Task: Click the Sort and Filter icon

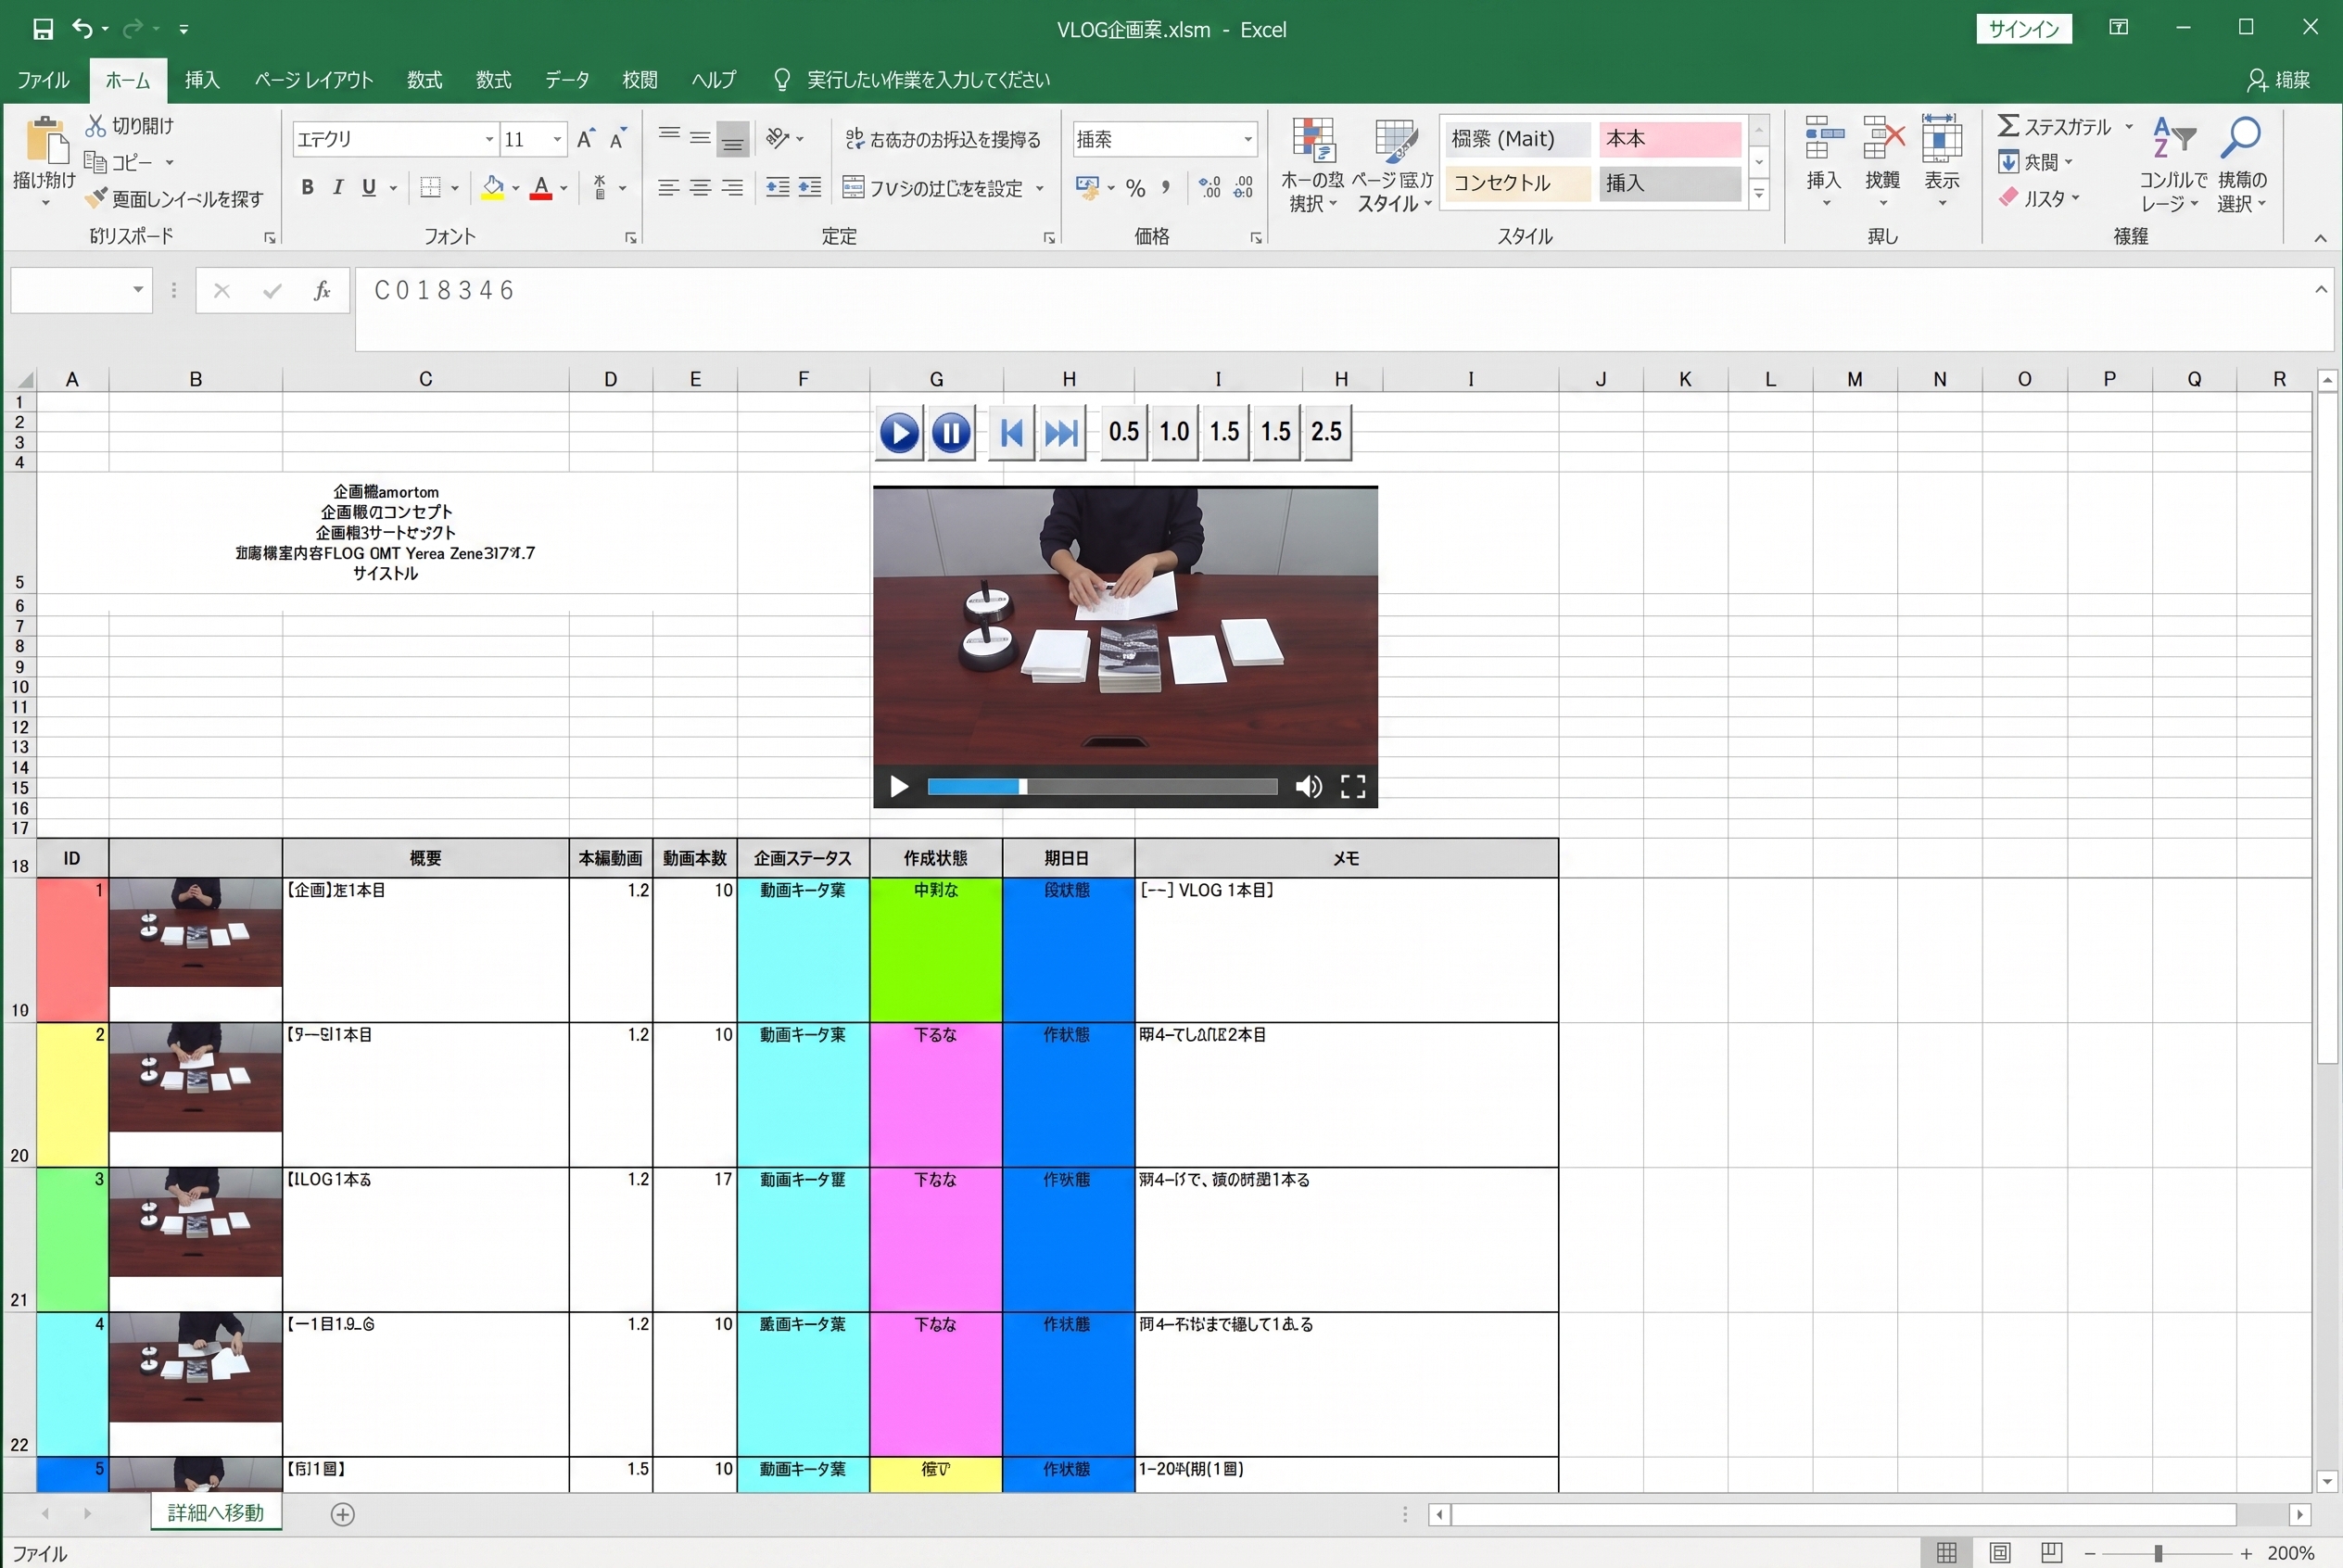Action: click(x=2174, y=139)
